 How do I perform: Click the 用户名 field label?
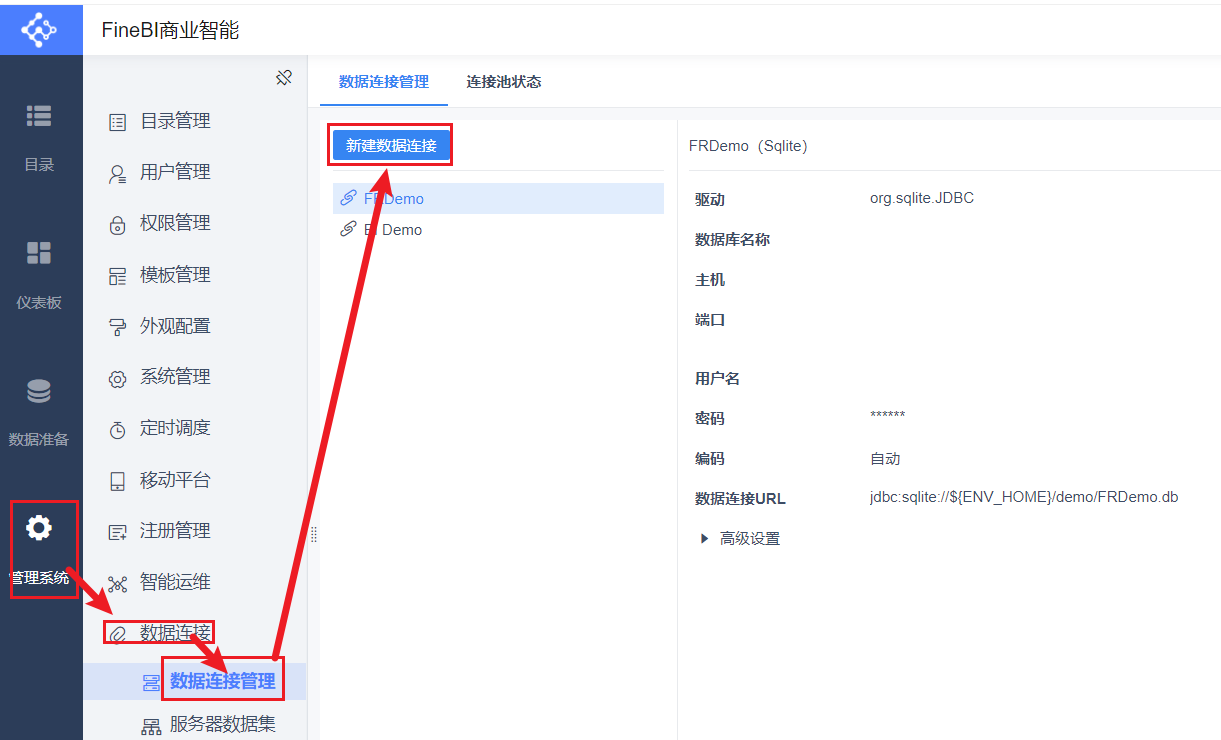click(x=718, y=379)
